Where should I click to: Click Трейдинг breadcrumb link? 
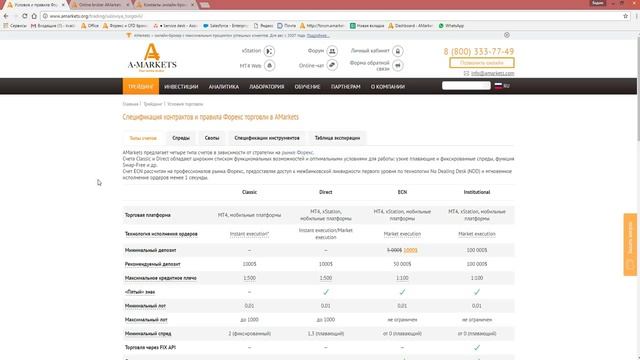tap(153, 104)
